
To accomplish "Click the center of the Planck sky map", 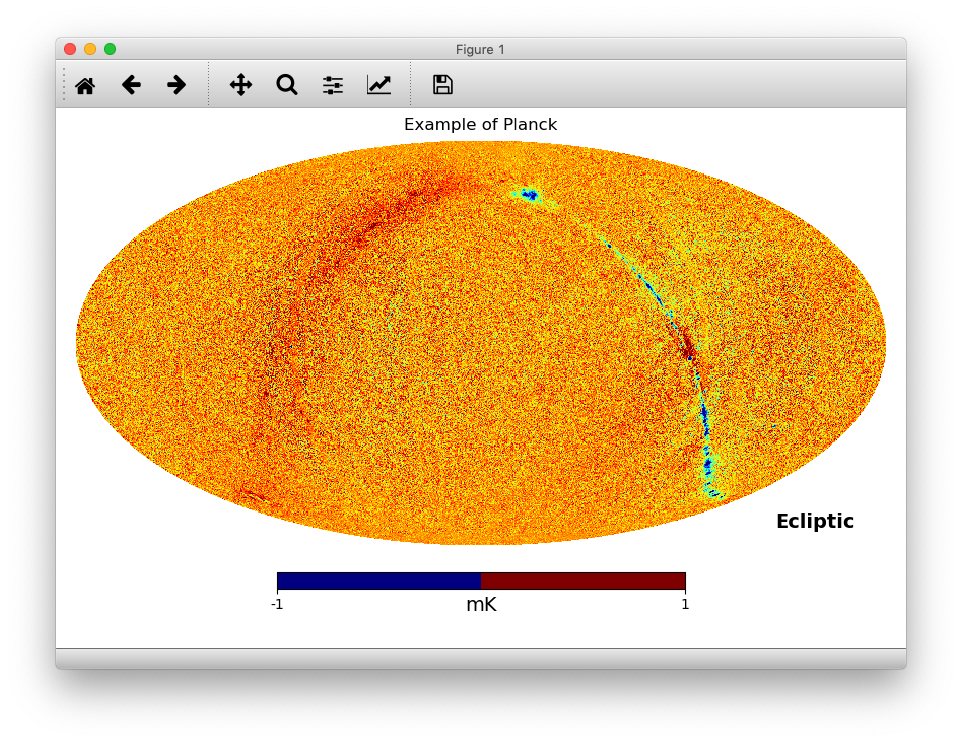I will pyautogui.click(x=481, y=345).
